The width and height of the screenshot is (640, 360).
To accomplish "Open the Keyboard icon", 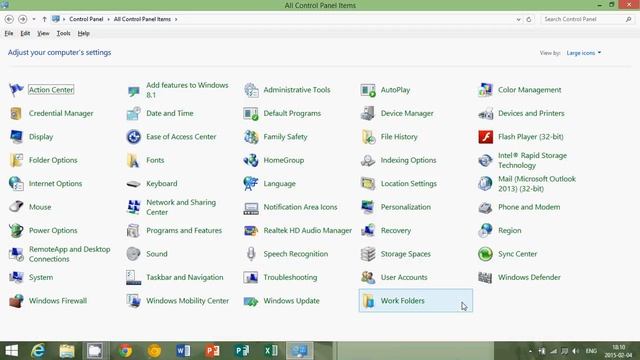I will 133,184.
